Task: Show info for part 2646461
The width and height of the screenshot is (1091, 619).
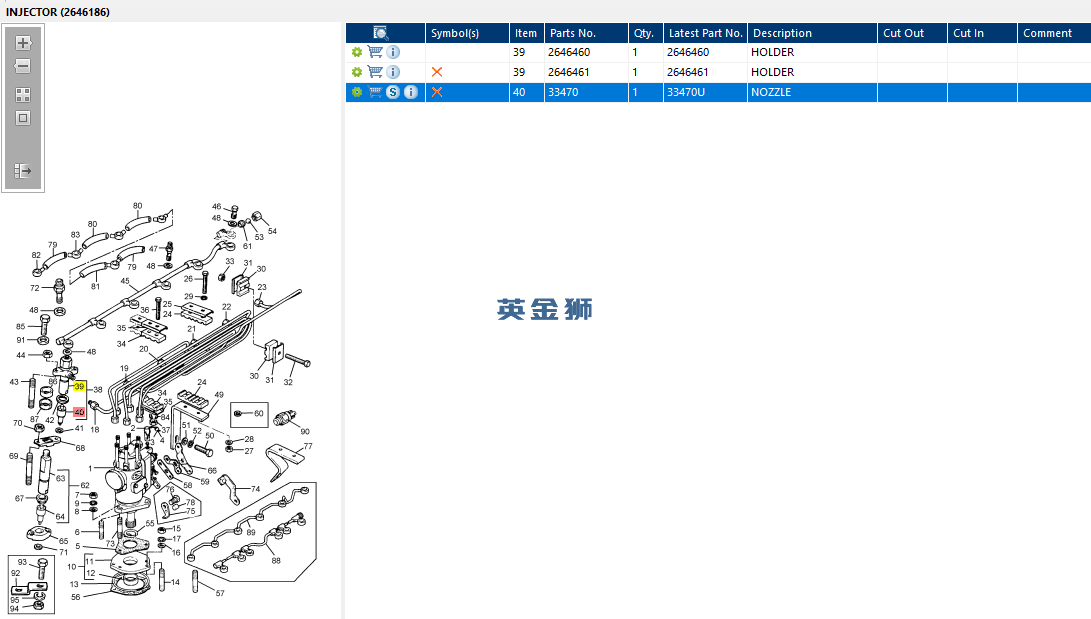Action: coord(393,72)
